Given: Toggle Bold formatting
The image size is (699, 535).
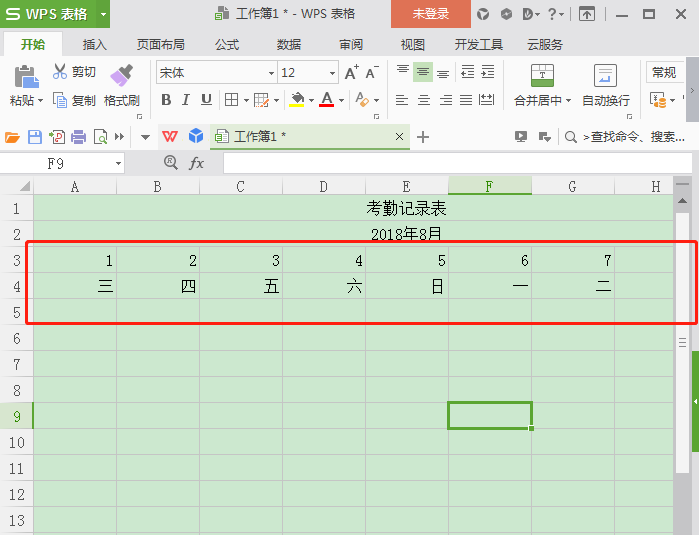Looking at the screenshot, I should [166, 100].
